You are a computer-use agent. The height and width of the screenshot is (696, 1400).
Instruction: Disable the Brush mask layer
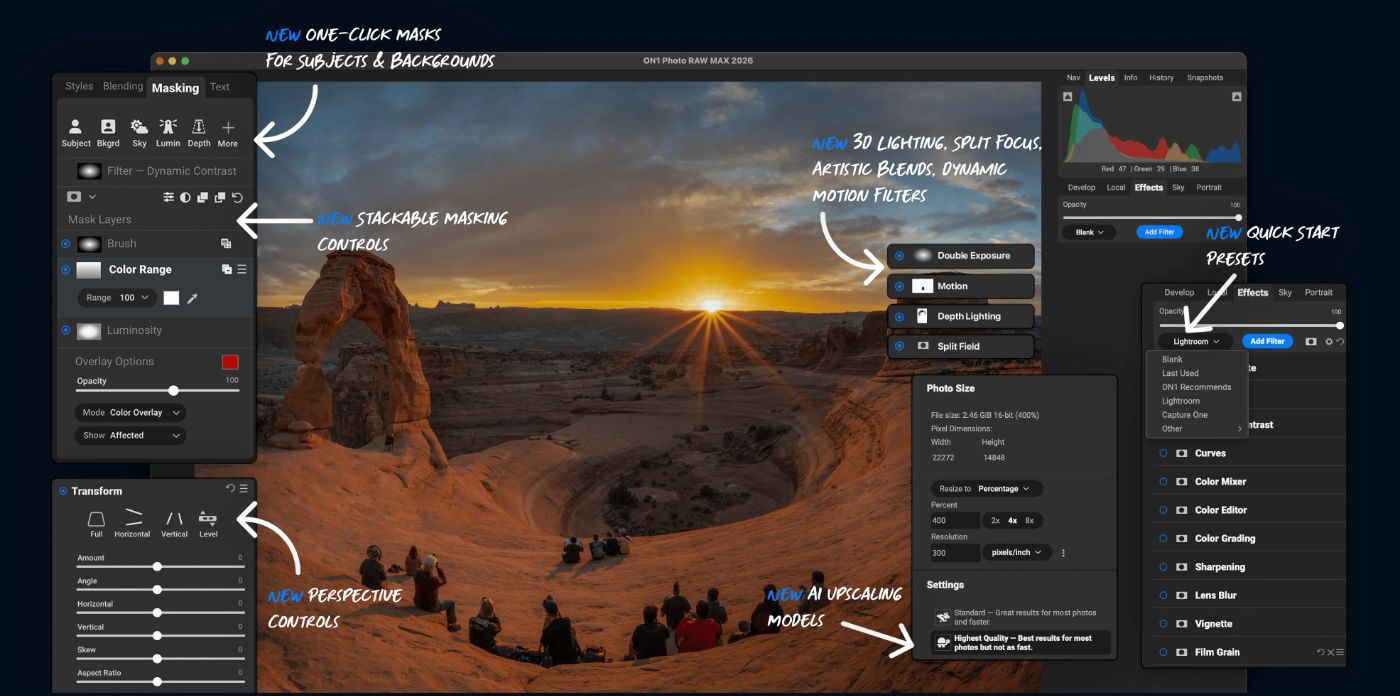tap(66, 243)
